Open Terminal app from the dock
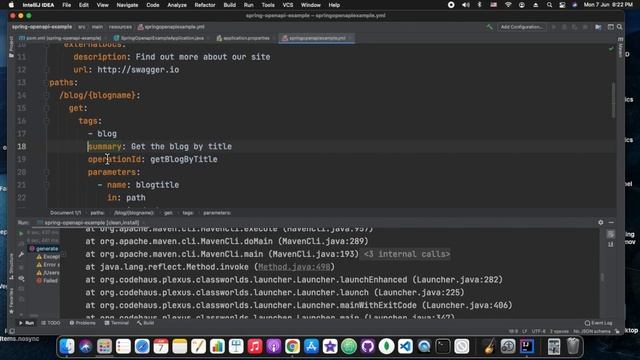The height and width of the screenshot is (360, 640). (442, 347)
